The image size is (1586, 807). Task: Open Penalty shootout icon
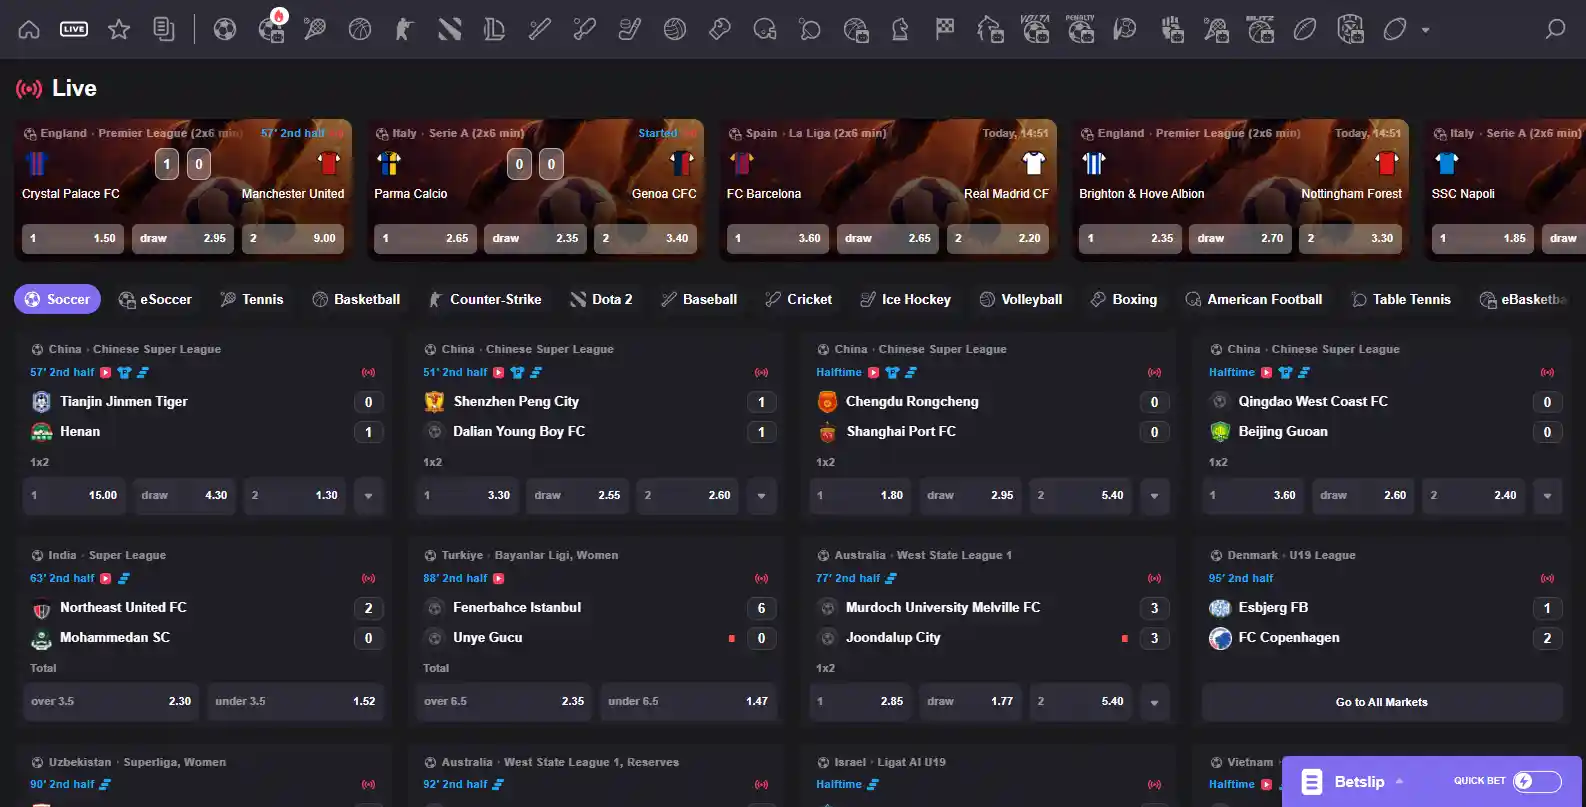1080,28
